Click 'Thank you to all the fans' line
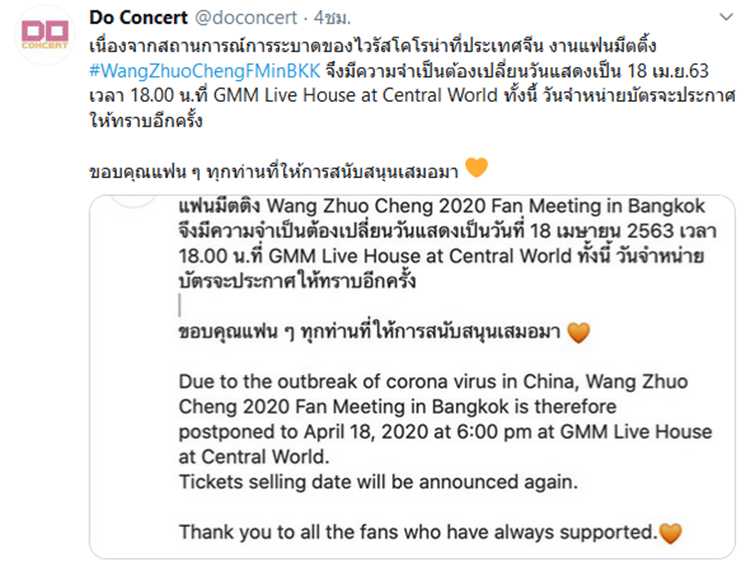 tap(416, 531)
